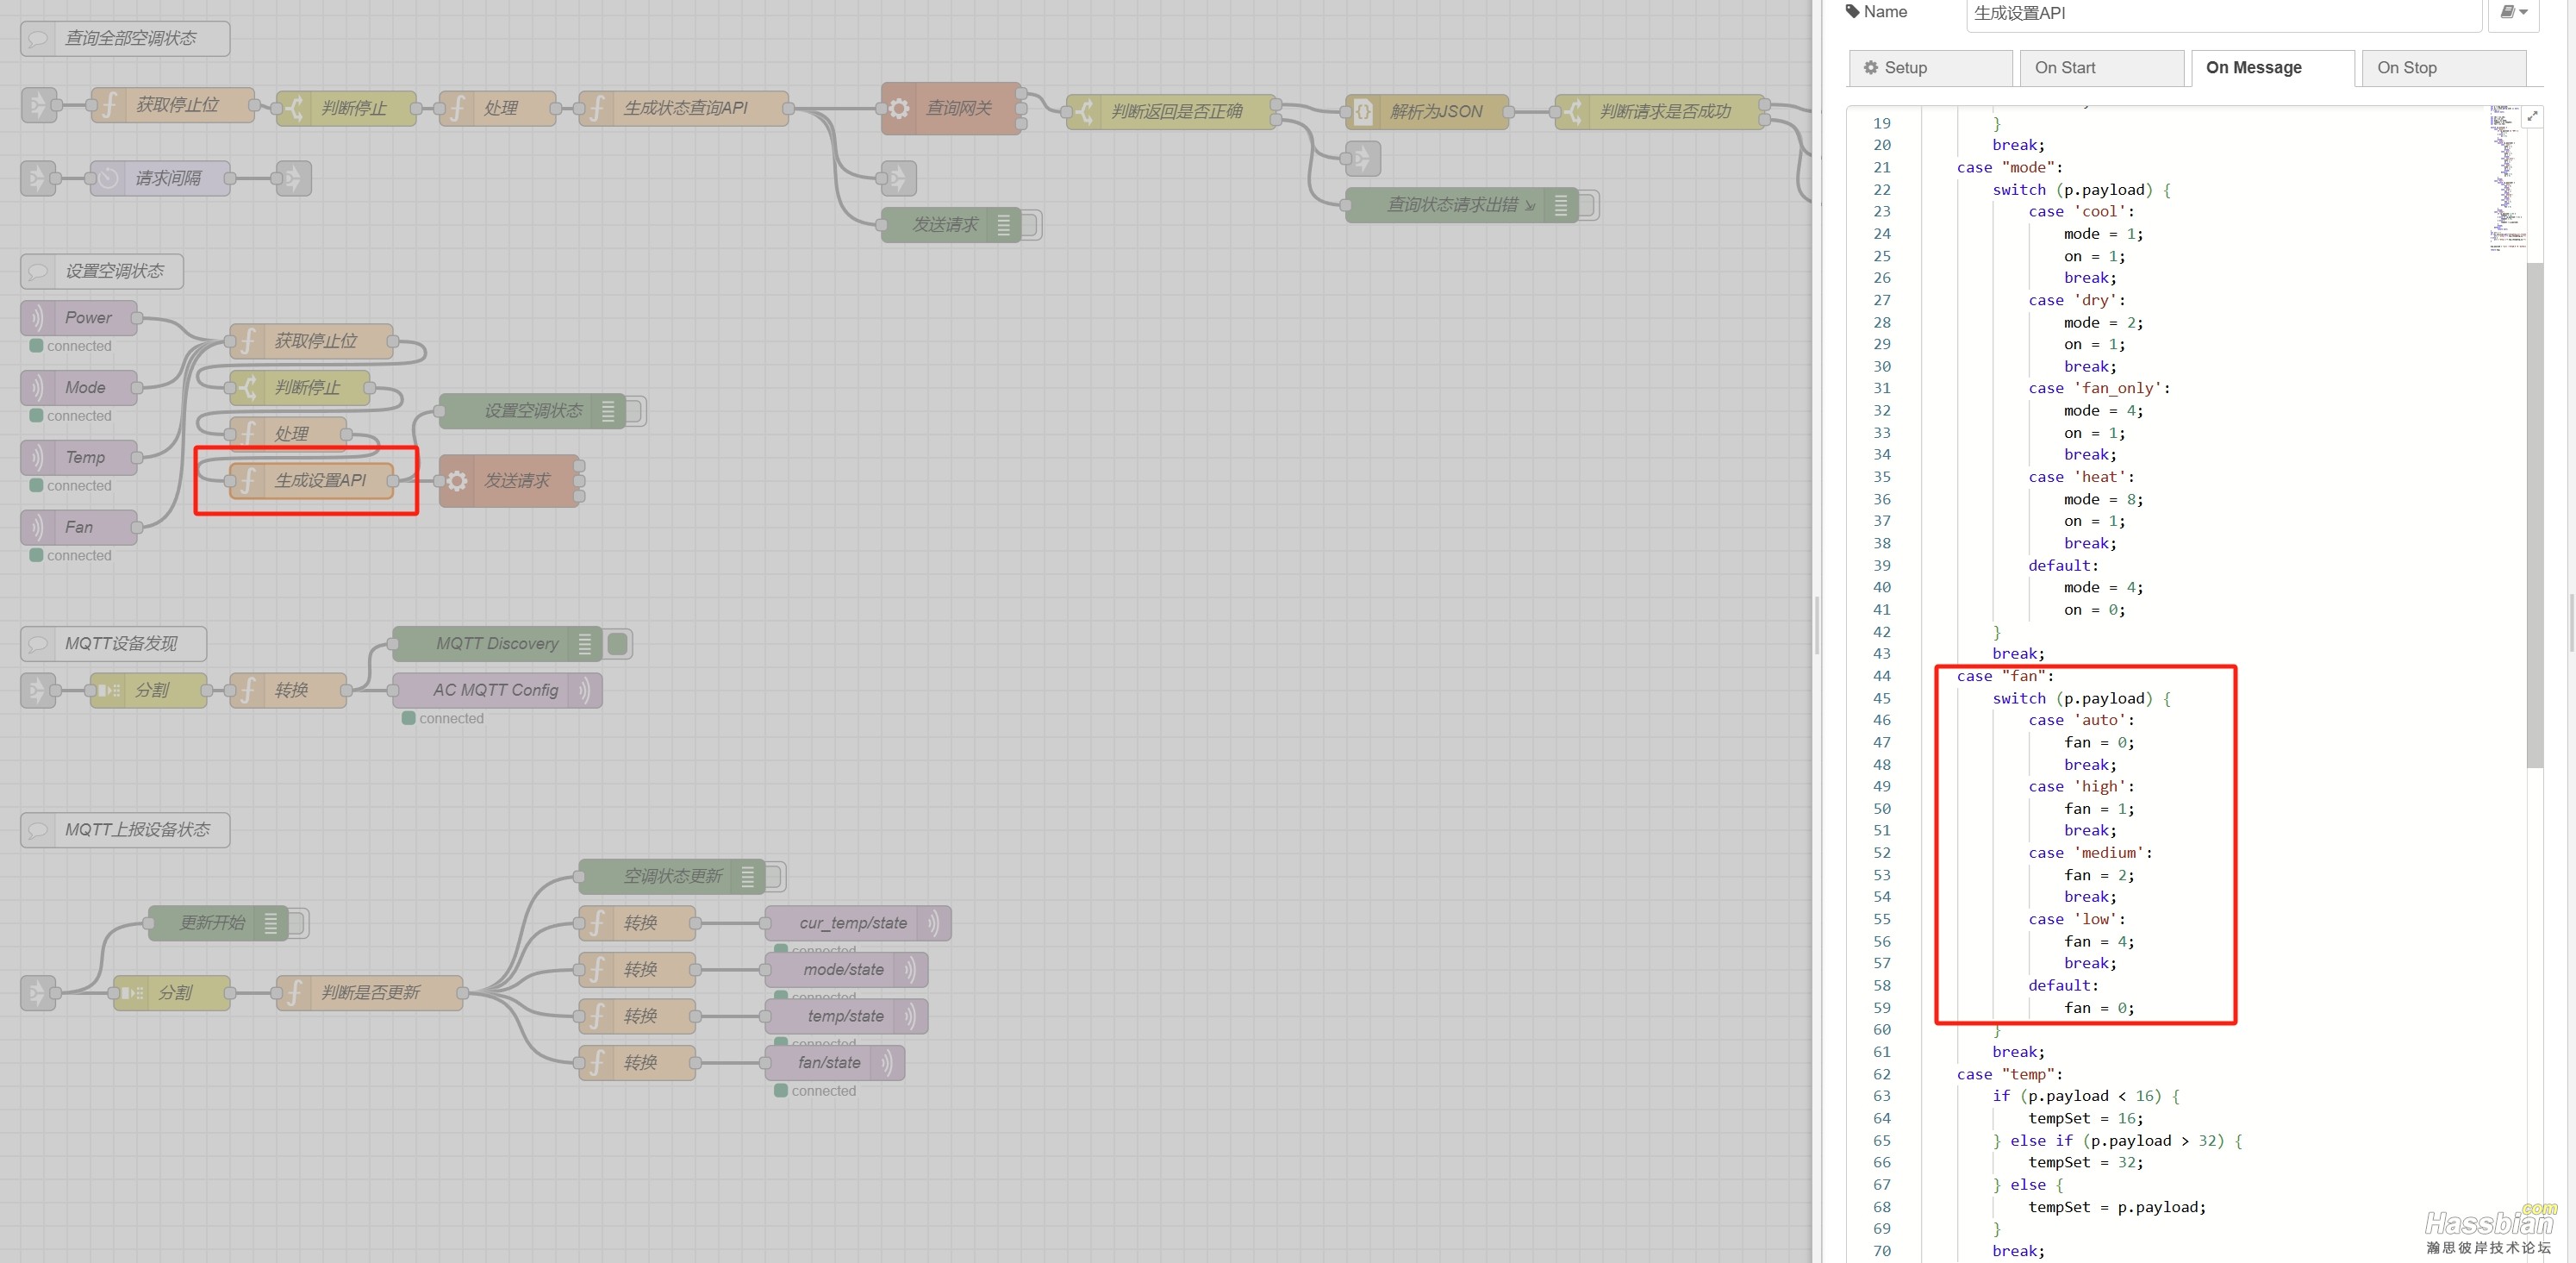Click the gear icon on the Setup tab

1870,68
